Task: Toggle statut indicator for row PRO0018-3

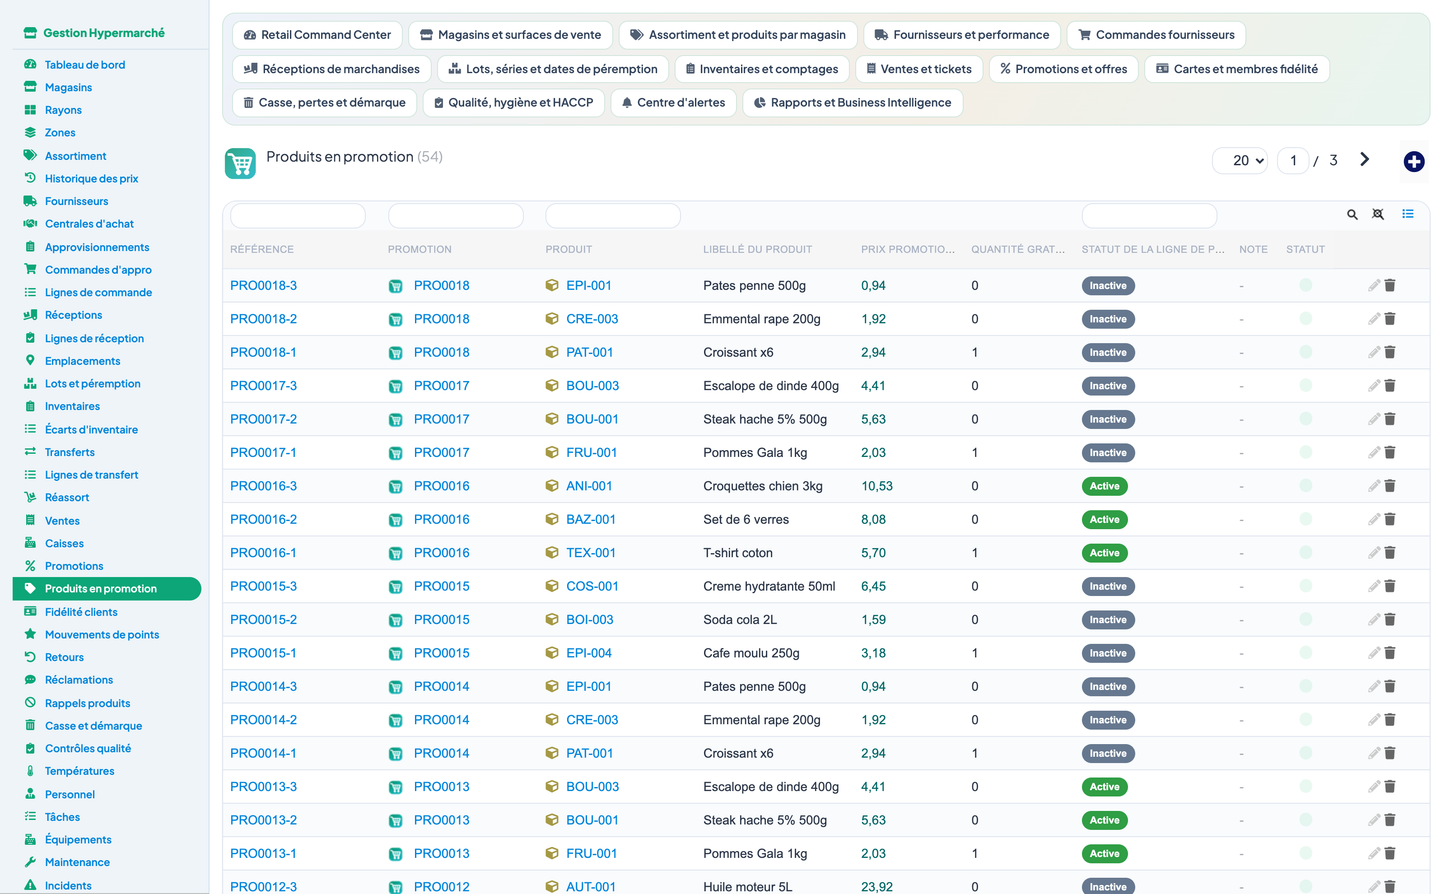Action: (1305, 285)
